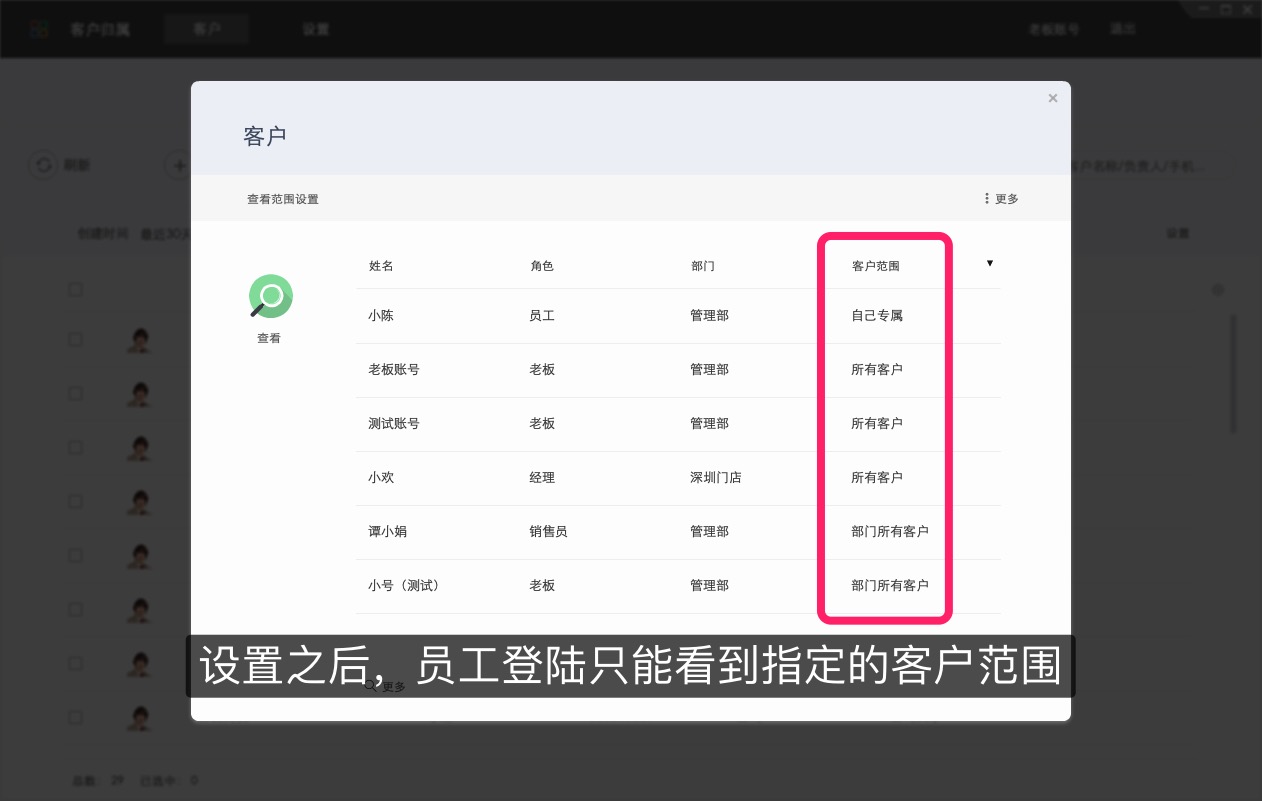The width and height of the screenshot is (1262, 801).
Task: Click the magnifier icon next to bottom 更多
Action: click(x=369, y=686)
